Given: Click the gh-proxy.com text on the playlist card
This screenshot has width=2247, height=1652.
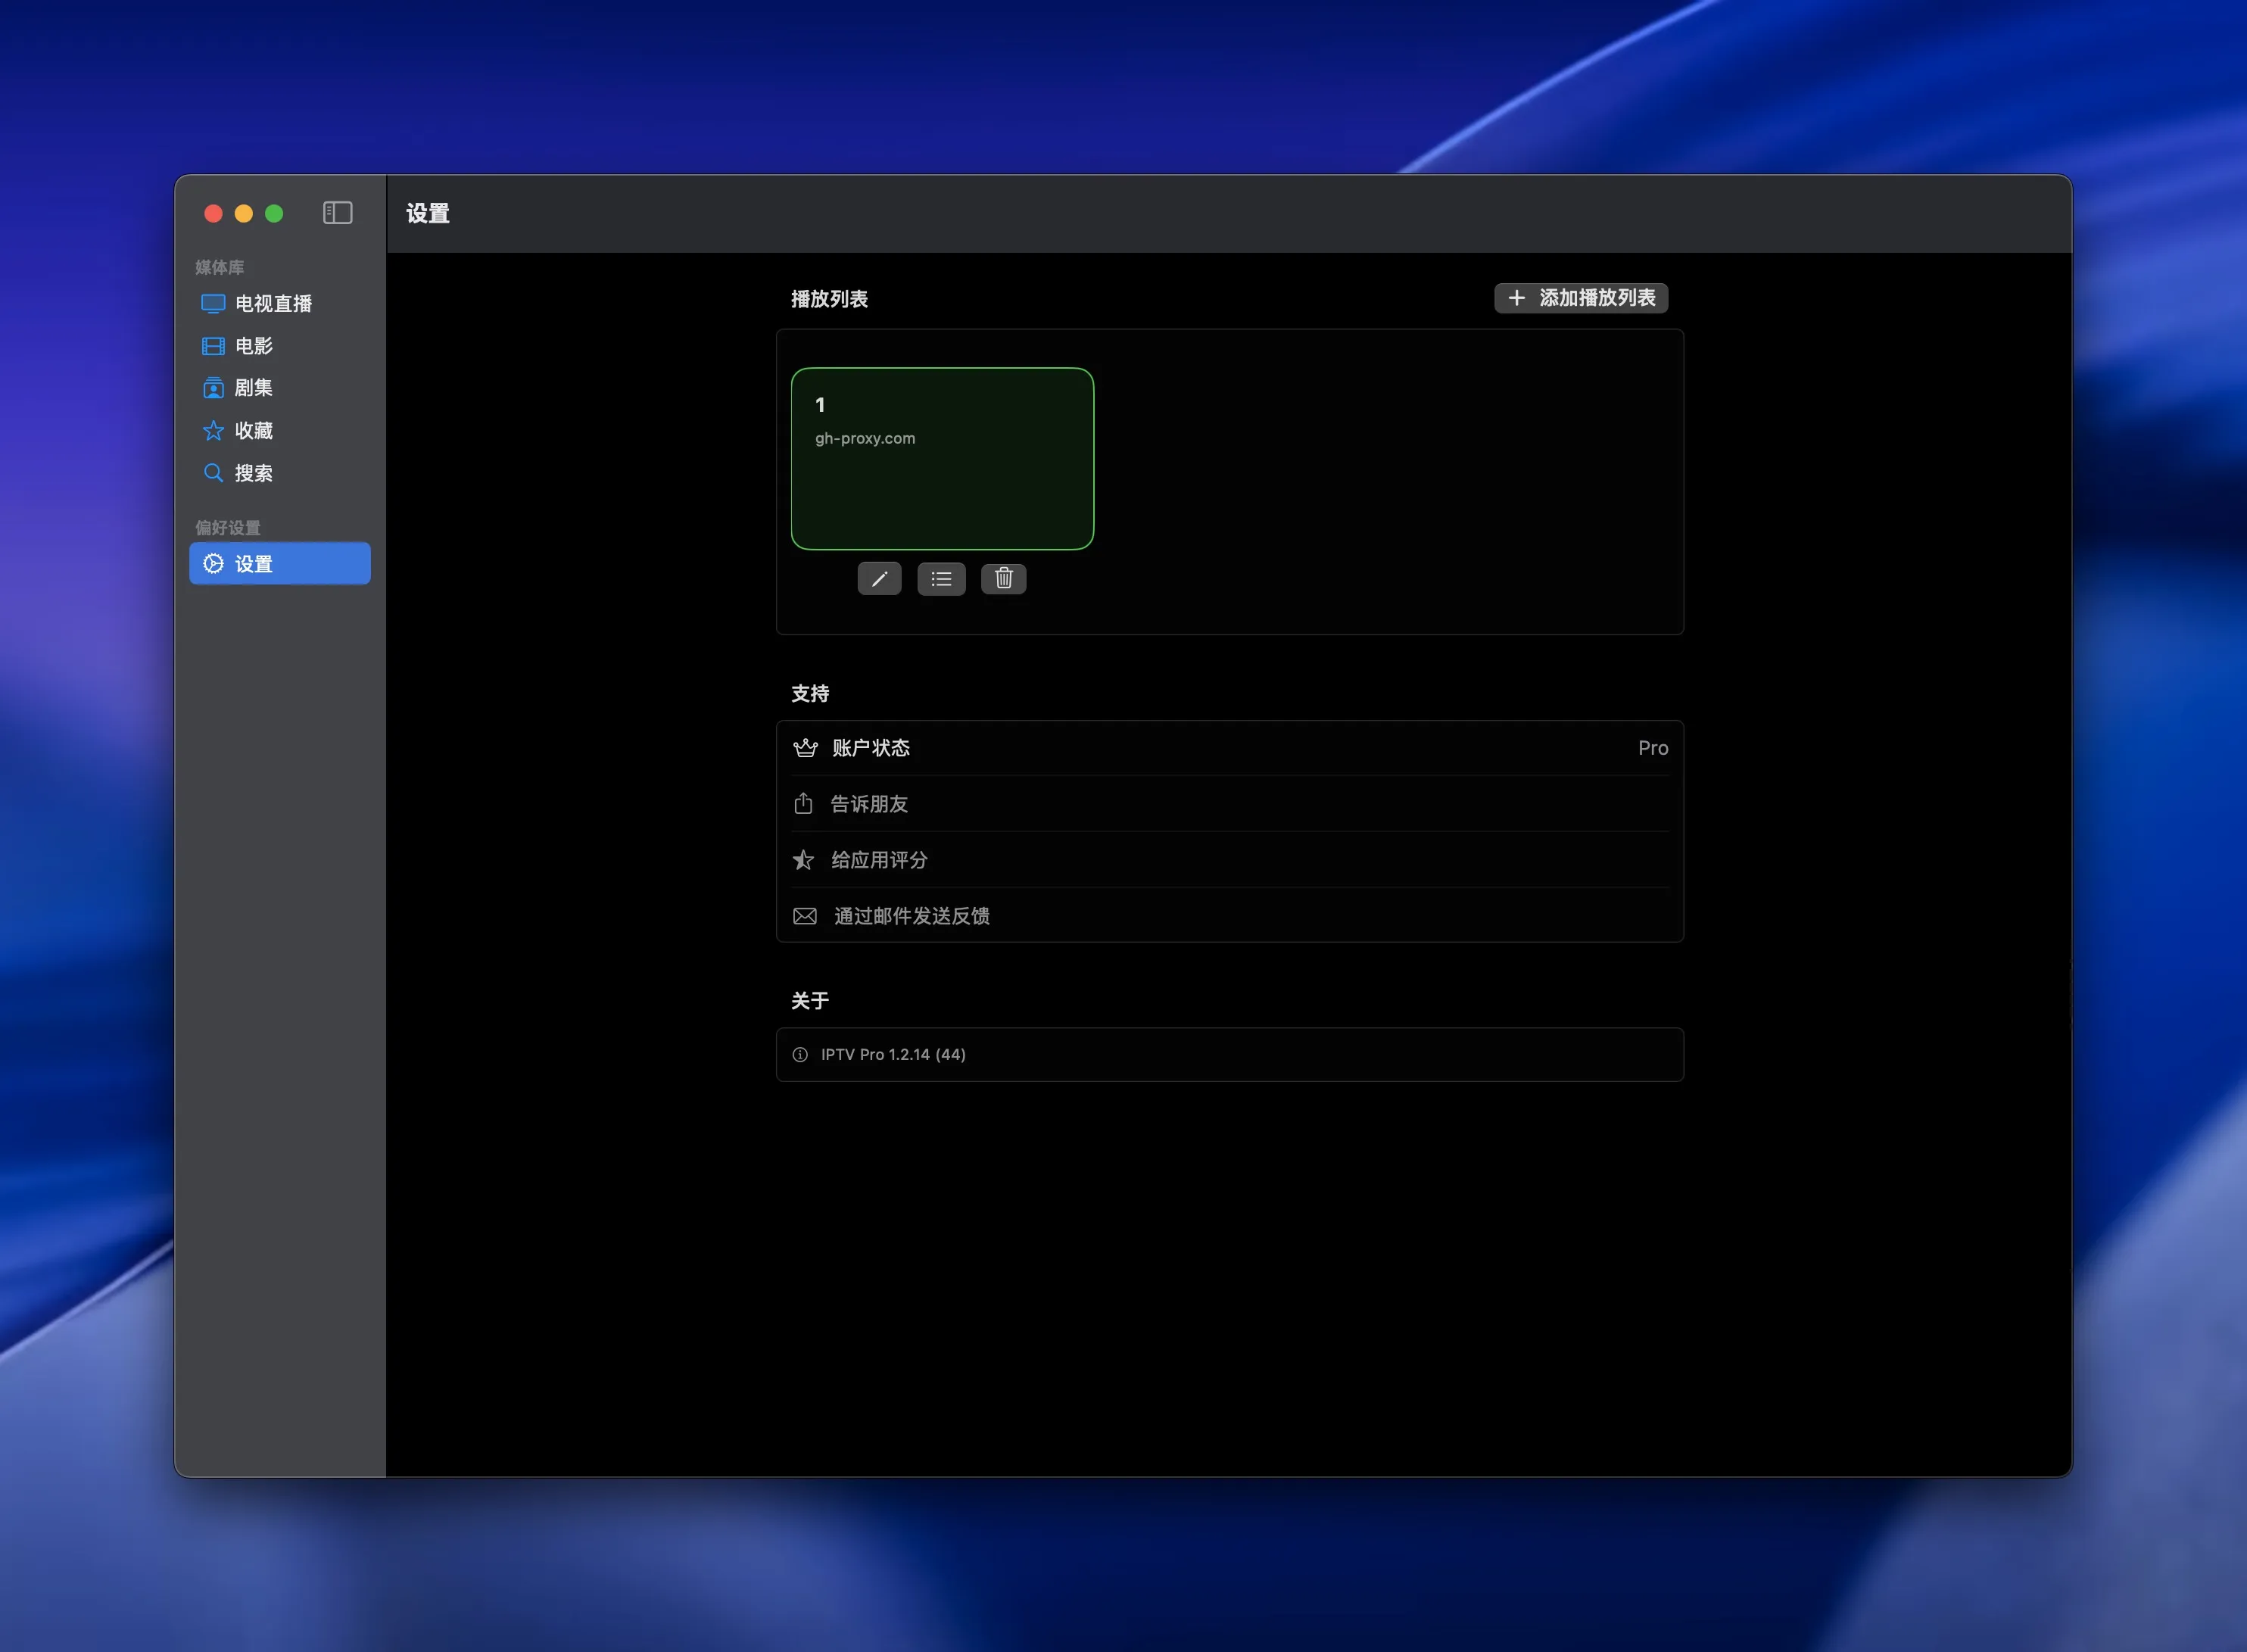Looking at the screenshot, I should 865,439.
